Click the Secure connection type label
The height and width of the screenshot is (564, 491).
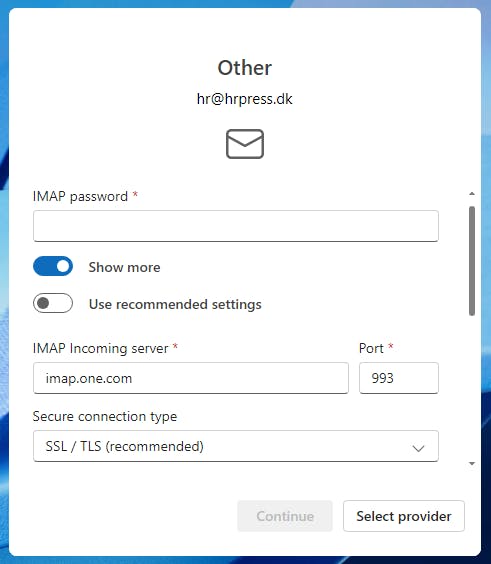(x=105, y=417)
